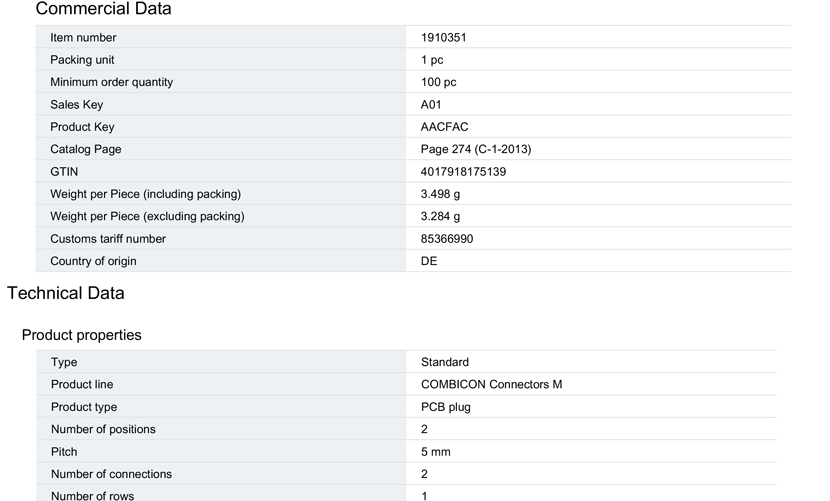Click the Pitch value 5 mm
The image size is (830, 501).
pyautogui.click(x=436, y=452)
